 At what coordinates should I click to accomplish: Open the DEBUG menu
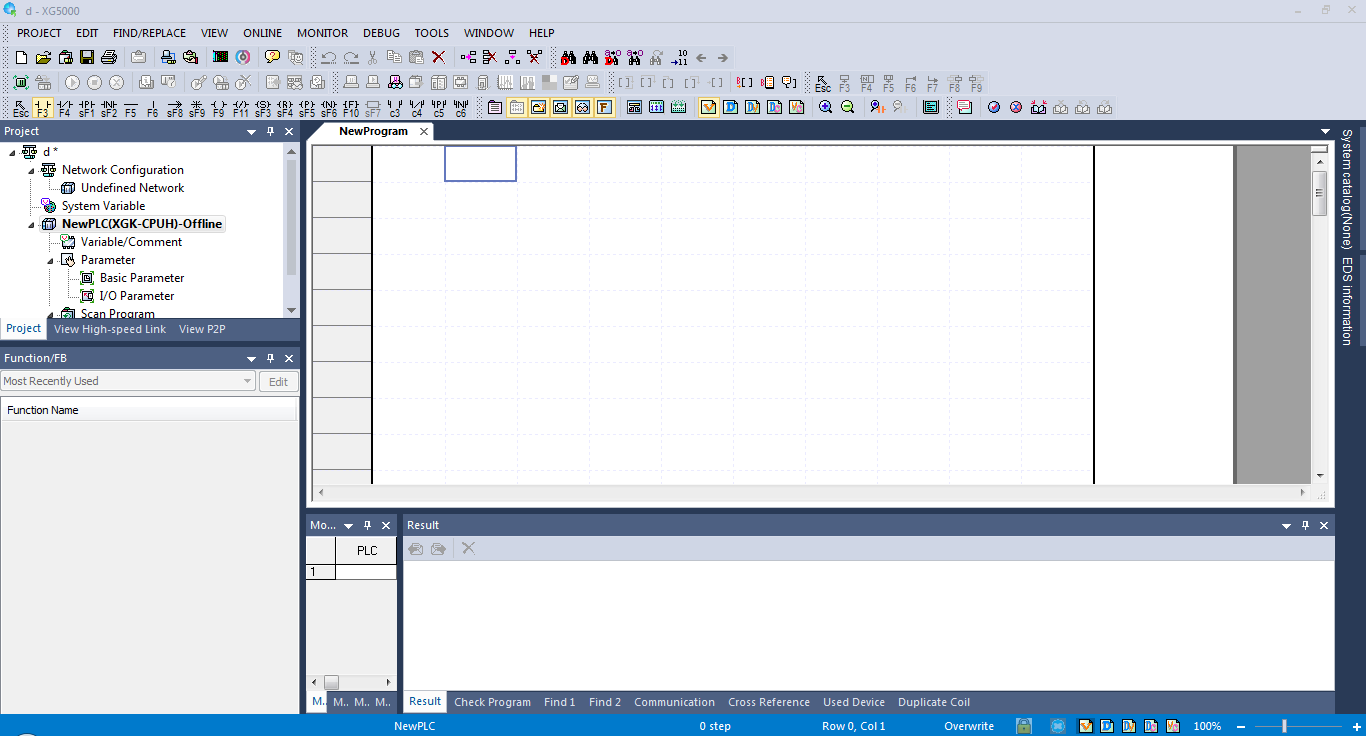tap(381, 33)
